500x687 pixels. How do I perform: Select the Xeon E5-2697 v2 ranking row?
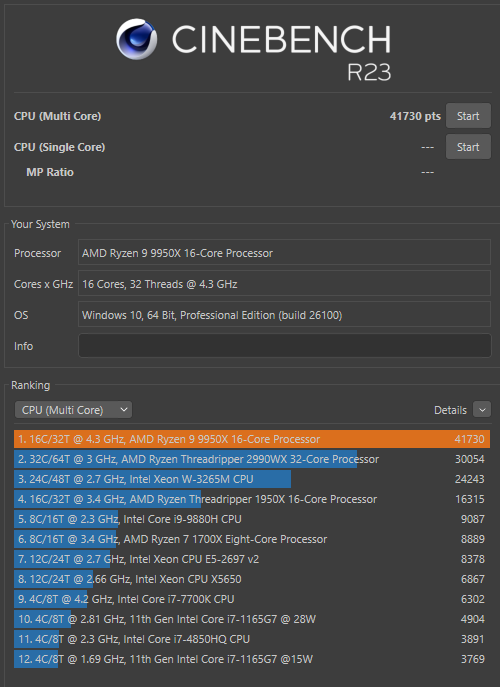(252, 559)
